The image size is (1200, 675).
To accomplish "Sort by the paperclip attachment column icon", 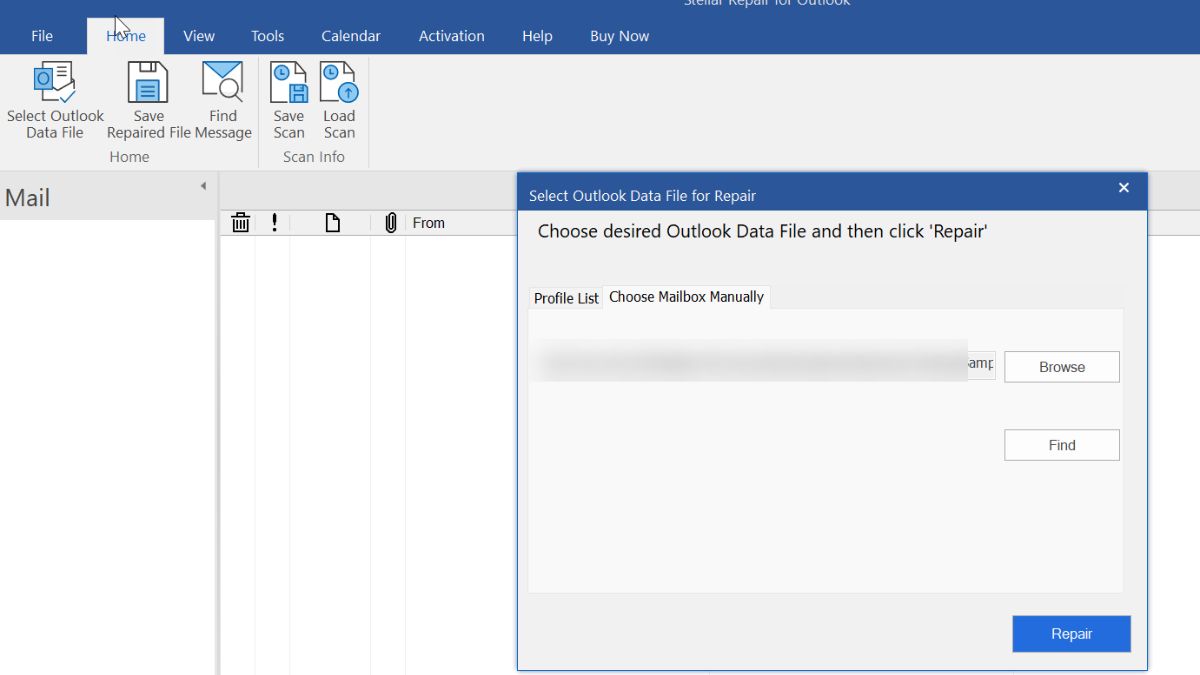I will [391, 223].
